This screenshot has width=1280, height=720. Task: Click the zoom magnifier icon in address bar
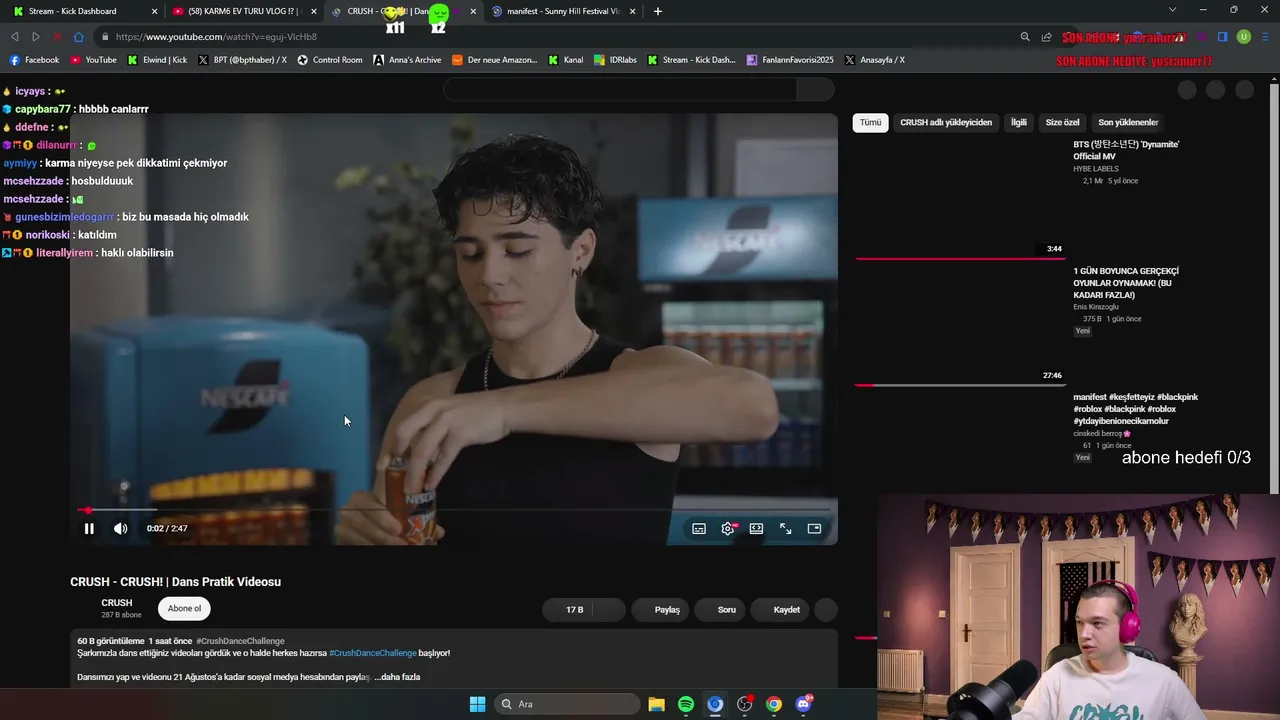tap(1025, 37)
